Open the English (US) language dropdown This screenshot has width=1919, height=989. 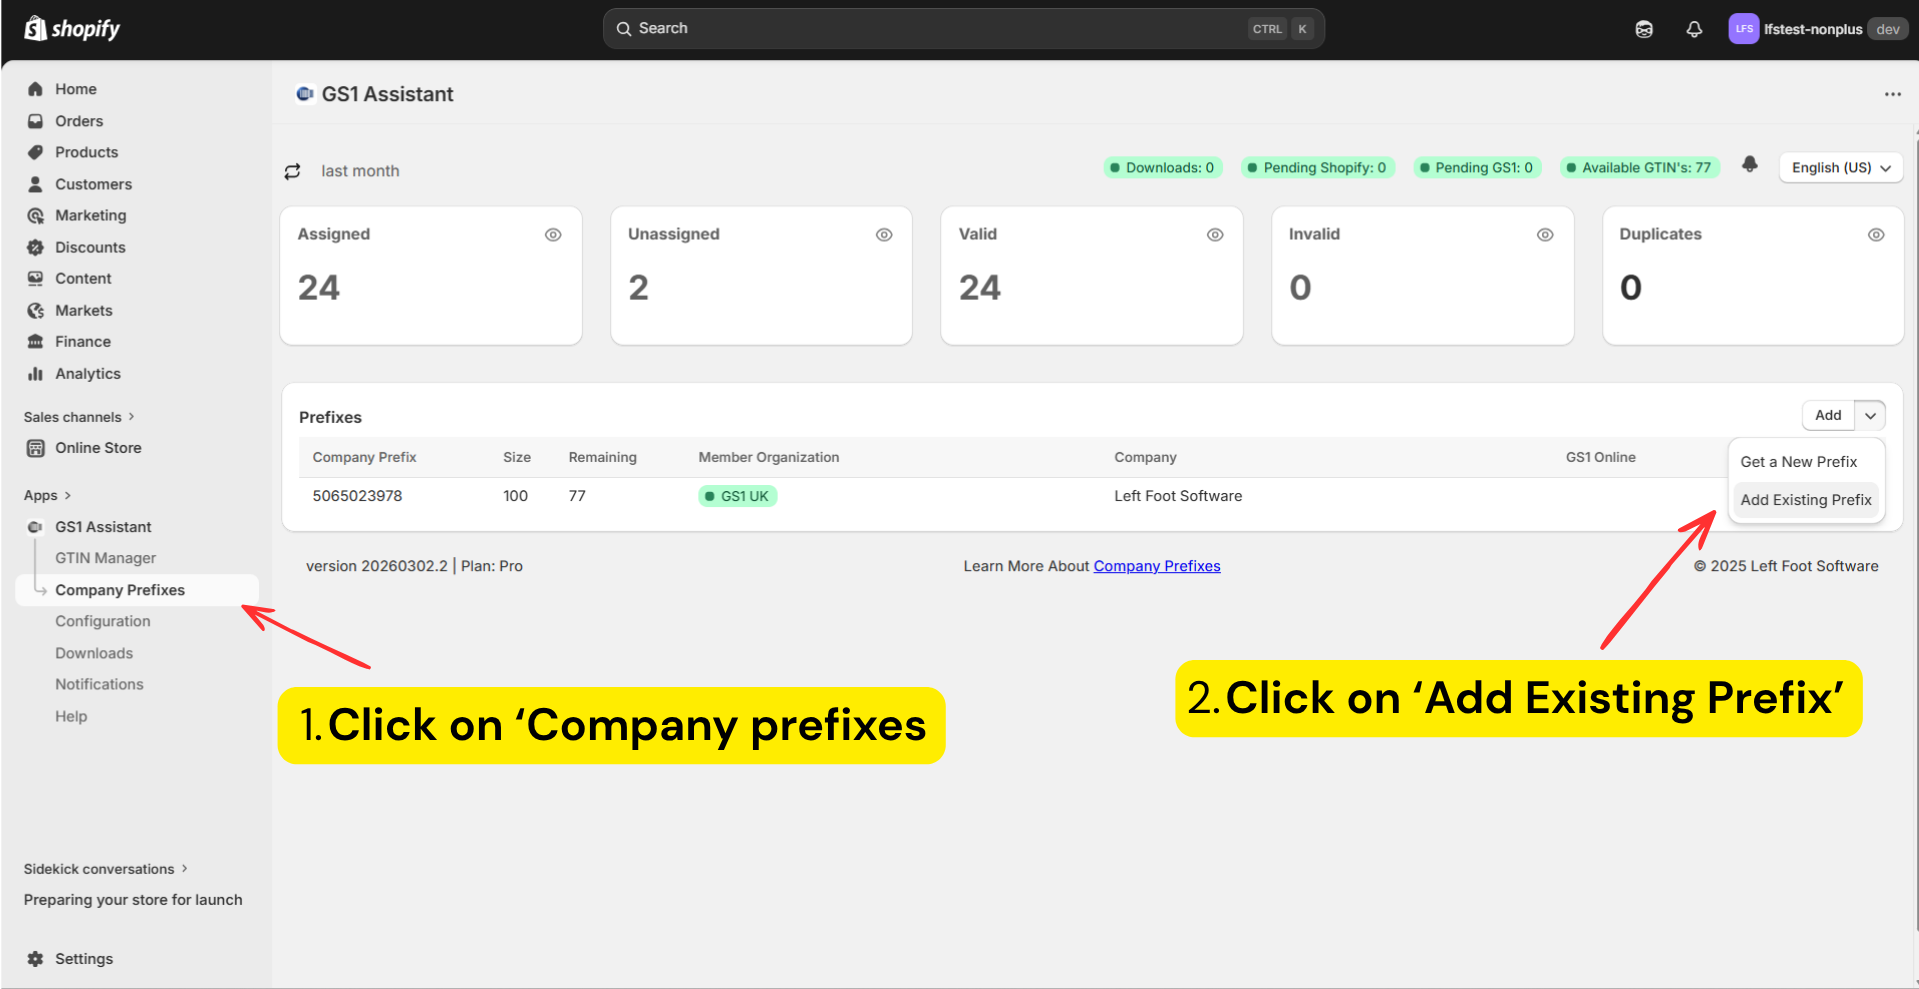[1841, 168]
